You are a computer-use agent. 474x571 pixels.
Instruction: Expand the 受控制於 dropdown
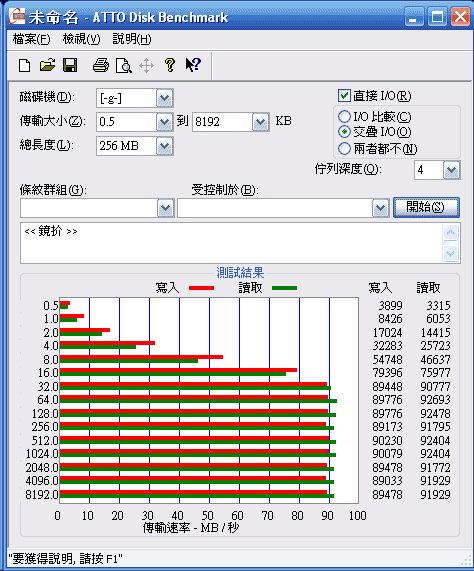[x=381, y=208]
